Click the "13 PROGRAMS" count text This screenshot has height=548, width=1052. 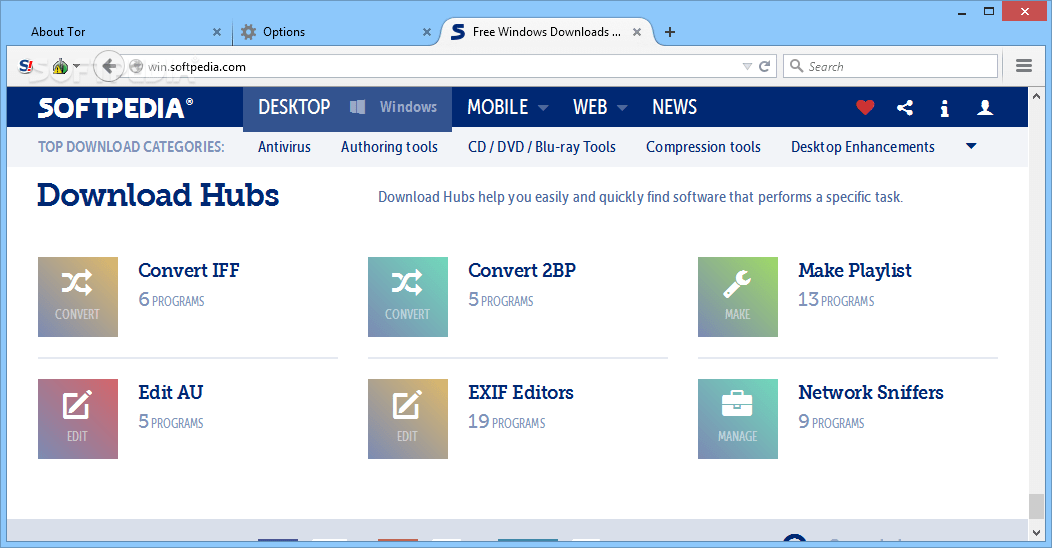click(x=836, y=300)
